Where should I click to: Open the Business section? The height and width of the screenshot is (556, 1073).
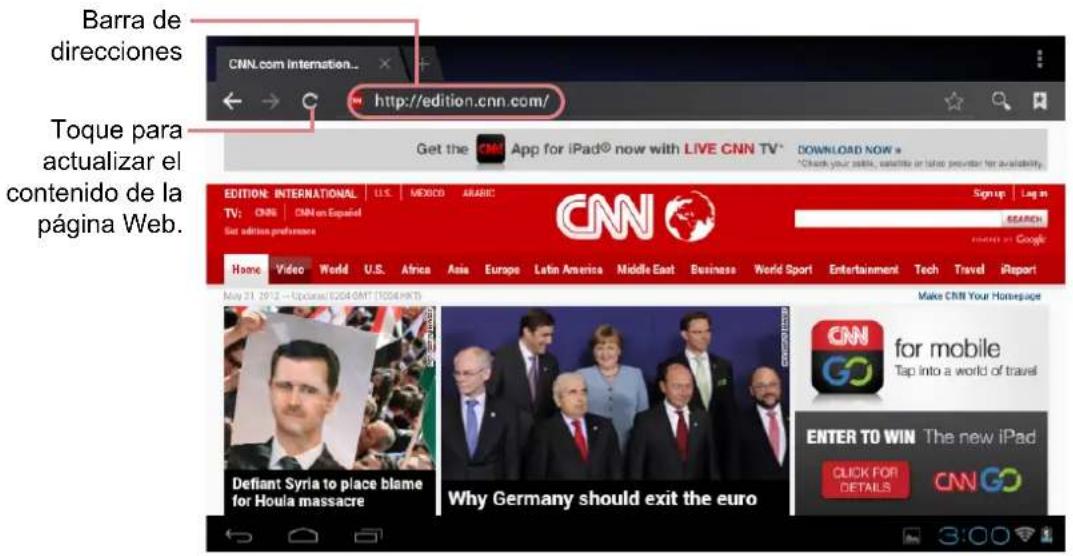pos(714,270)
